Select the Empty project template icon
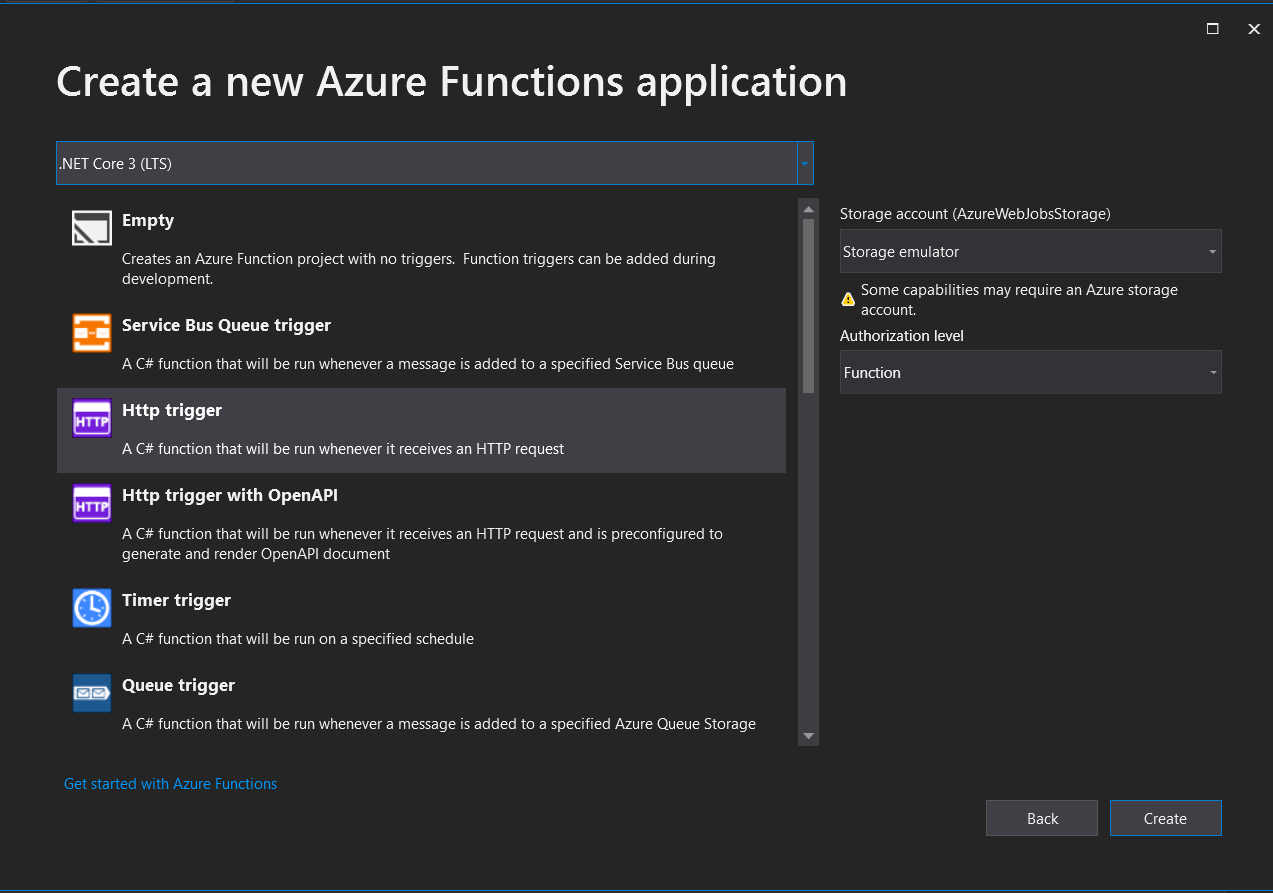1273x893 pixels. [x=91, y=227]
